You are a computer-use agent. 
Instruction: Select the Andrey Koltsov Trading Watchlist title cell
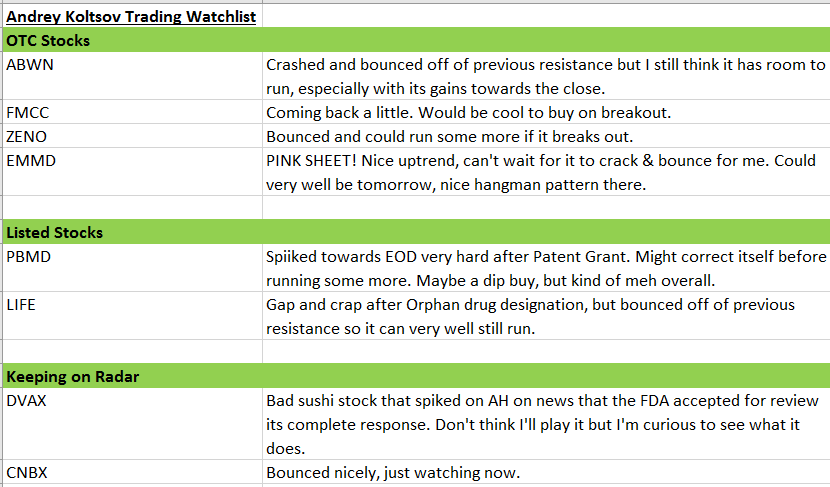coord(130,17)
